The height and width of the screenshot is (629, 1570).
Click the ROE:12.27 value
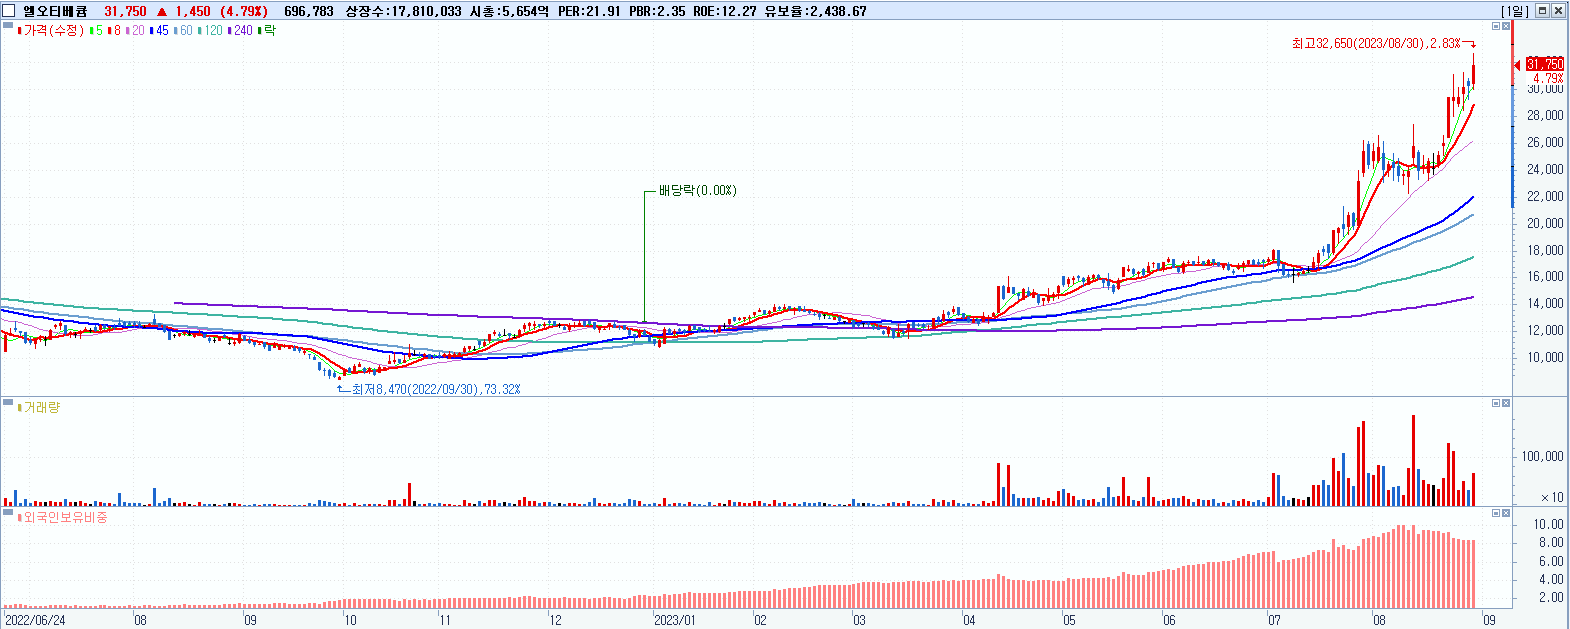point(725,11)
